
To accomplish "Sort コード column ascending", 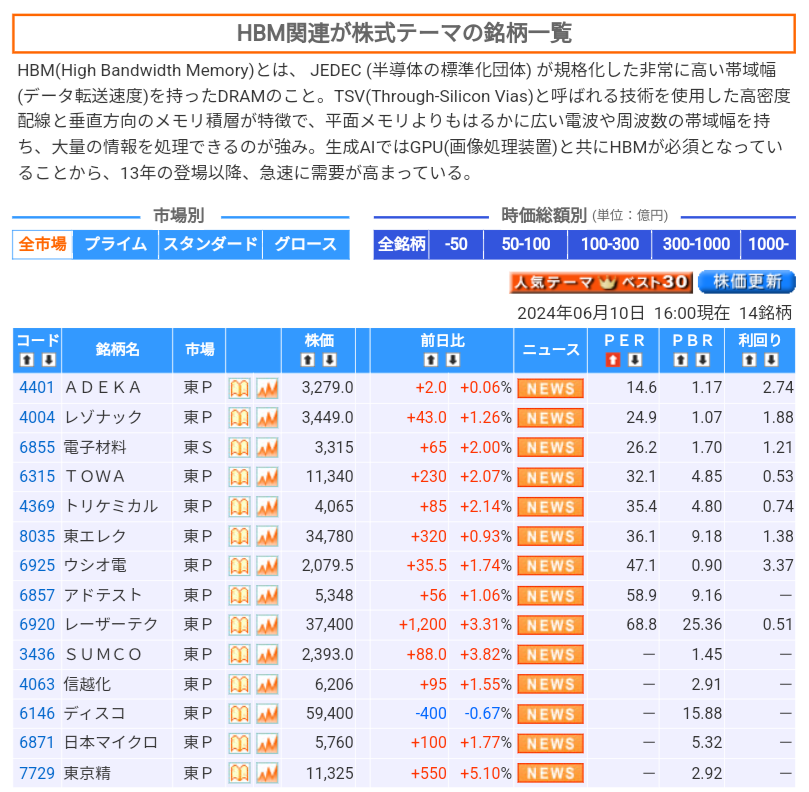I will (x=28, y=360).
